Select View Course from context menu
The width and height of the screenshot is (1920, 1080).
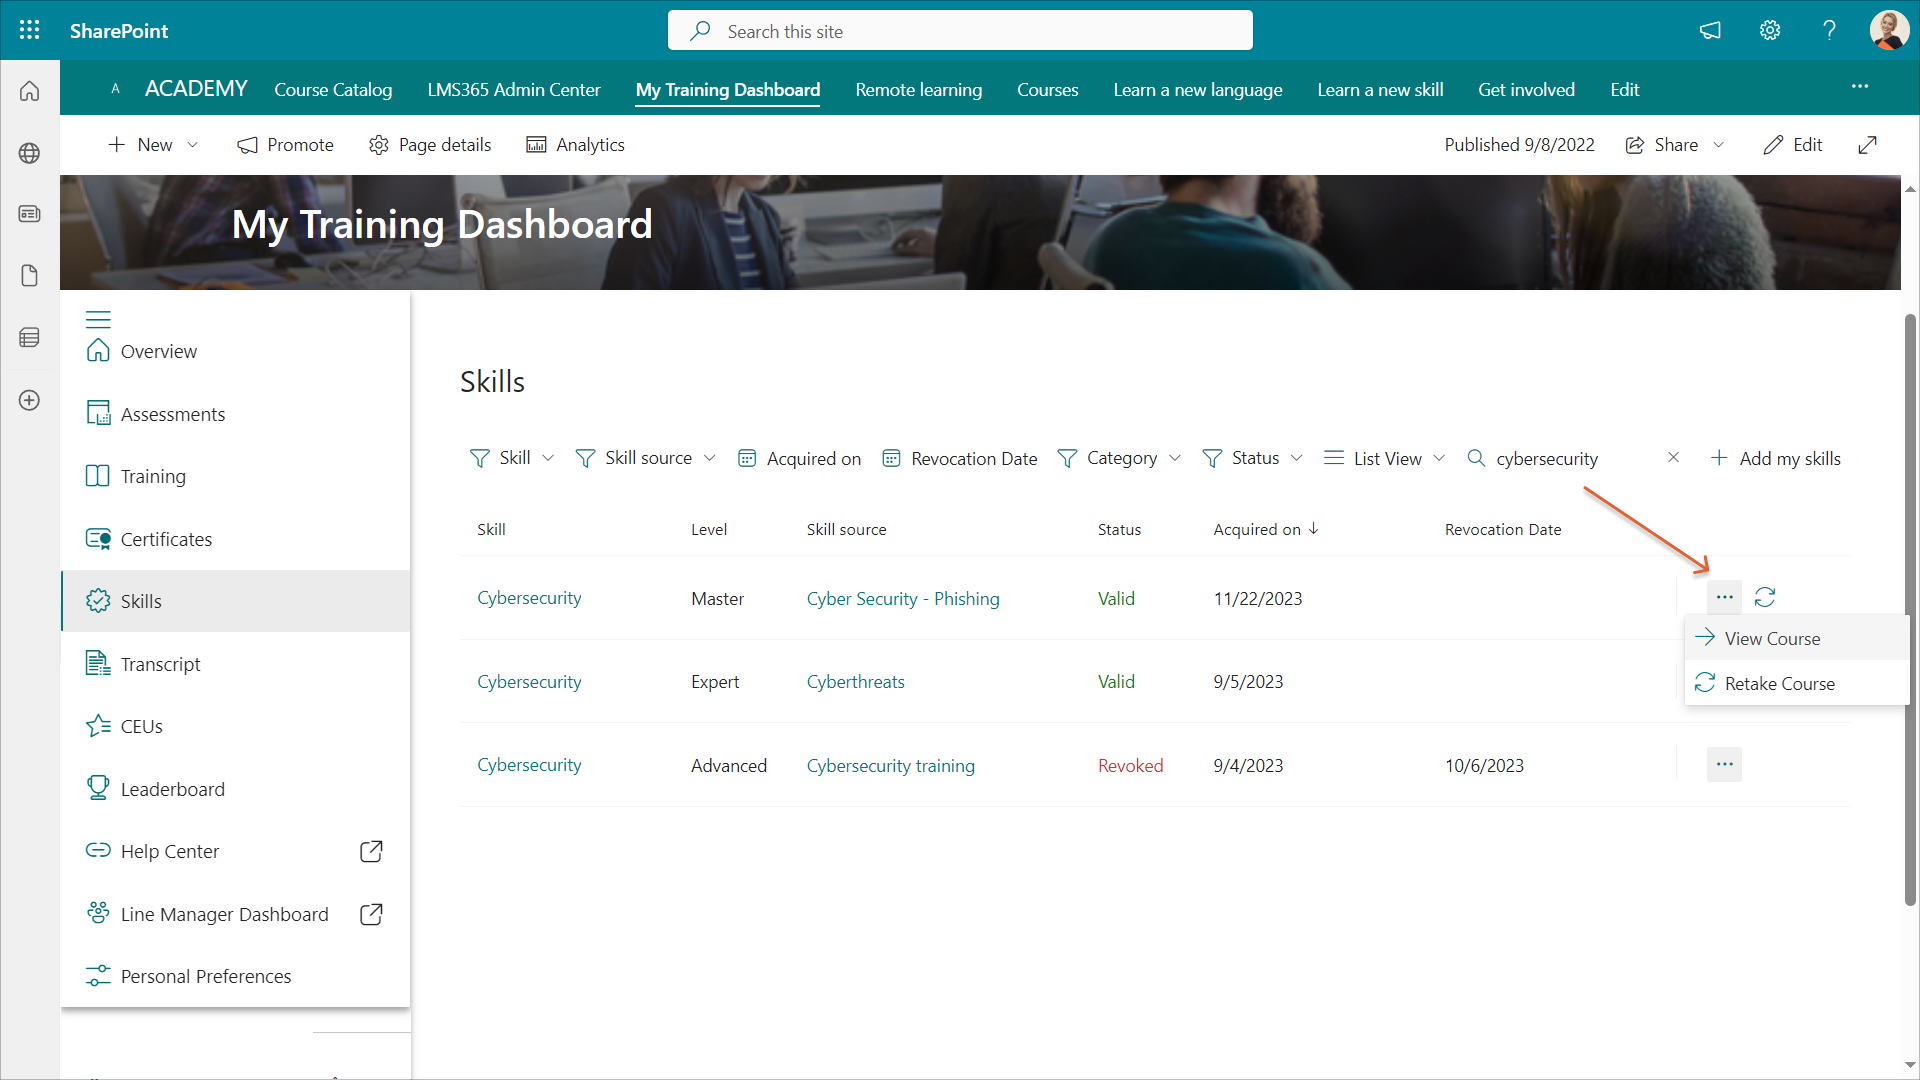click(x=1771, y=638)
